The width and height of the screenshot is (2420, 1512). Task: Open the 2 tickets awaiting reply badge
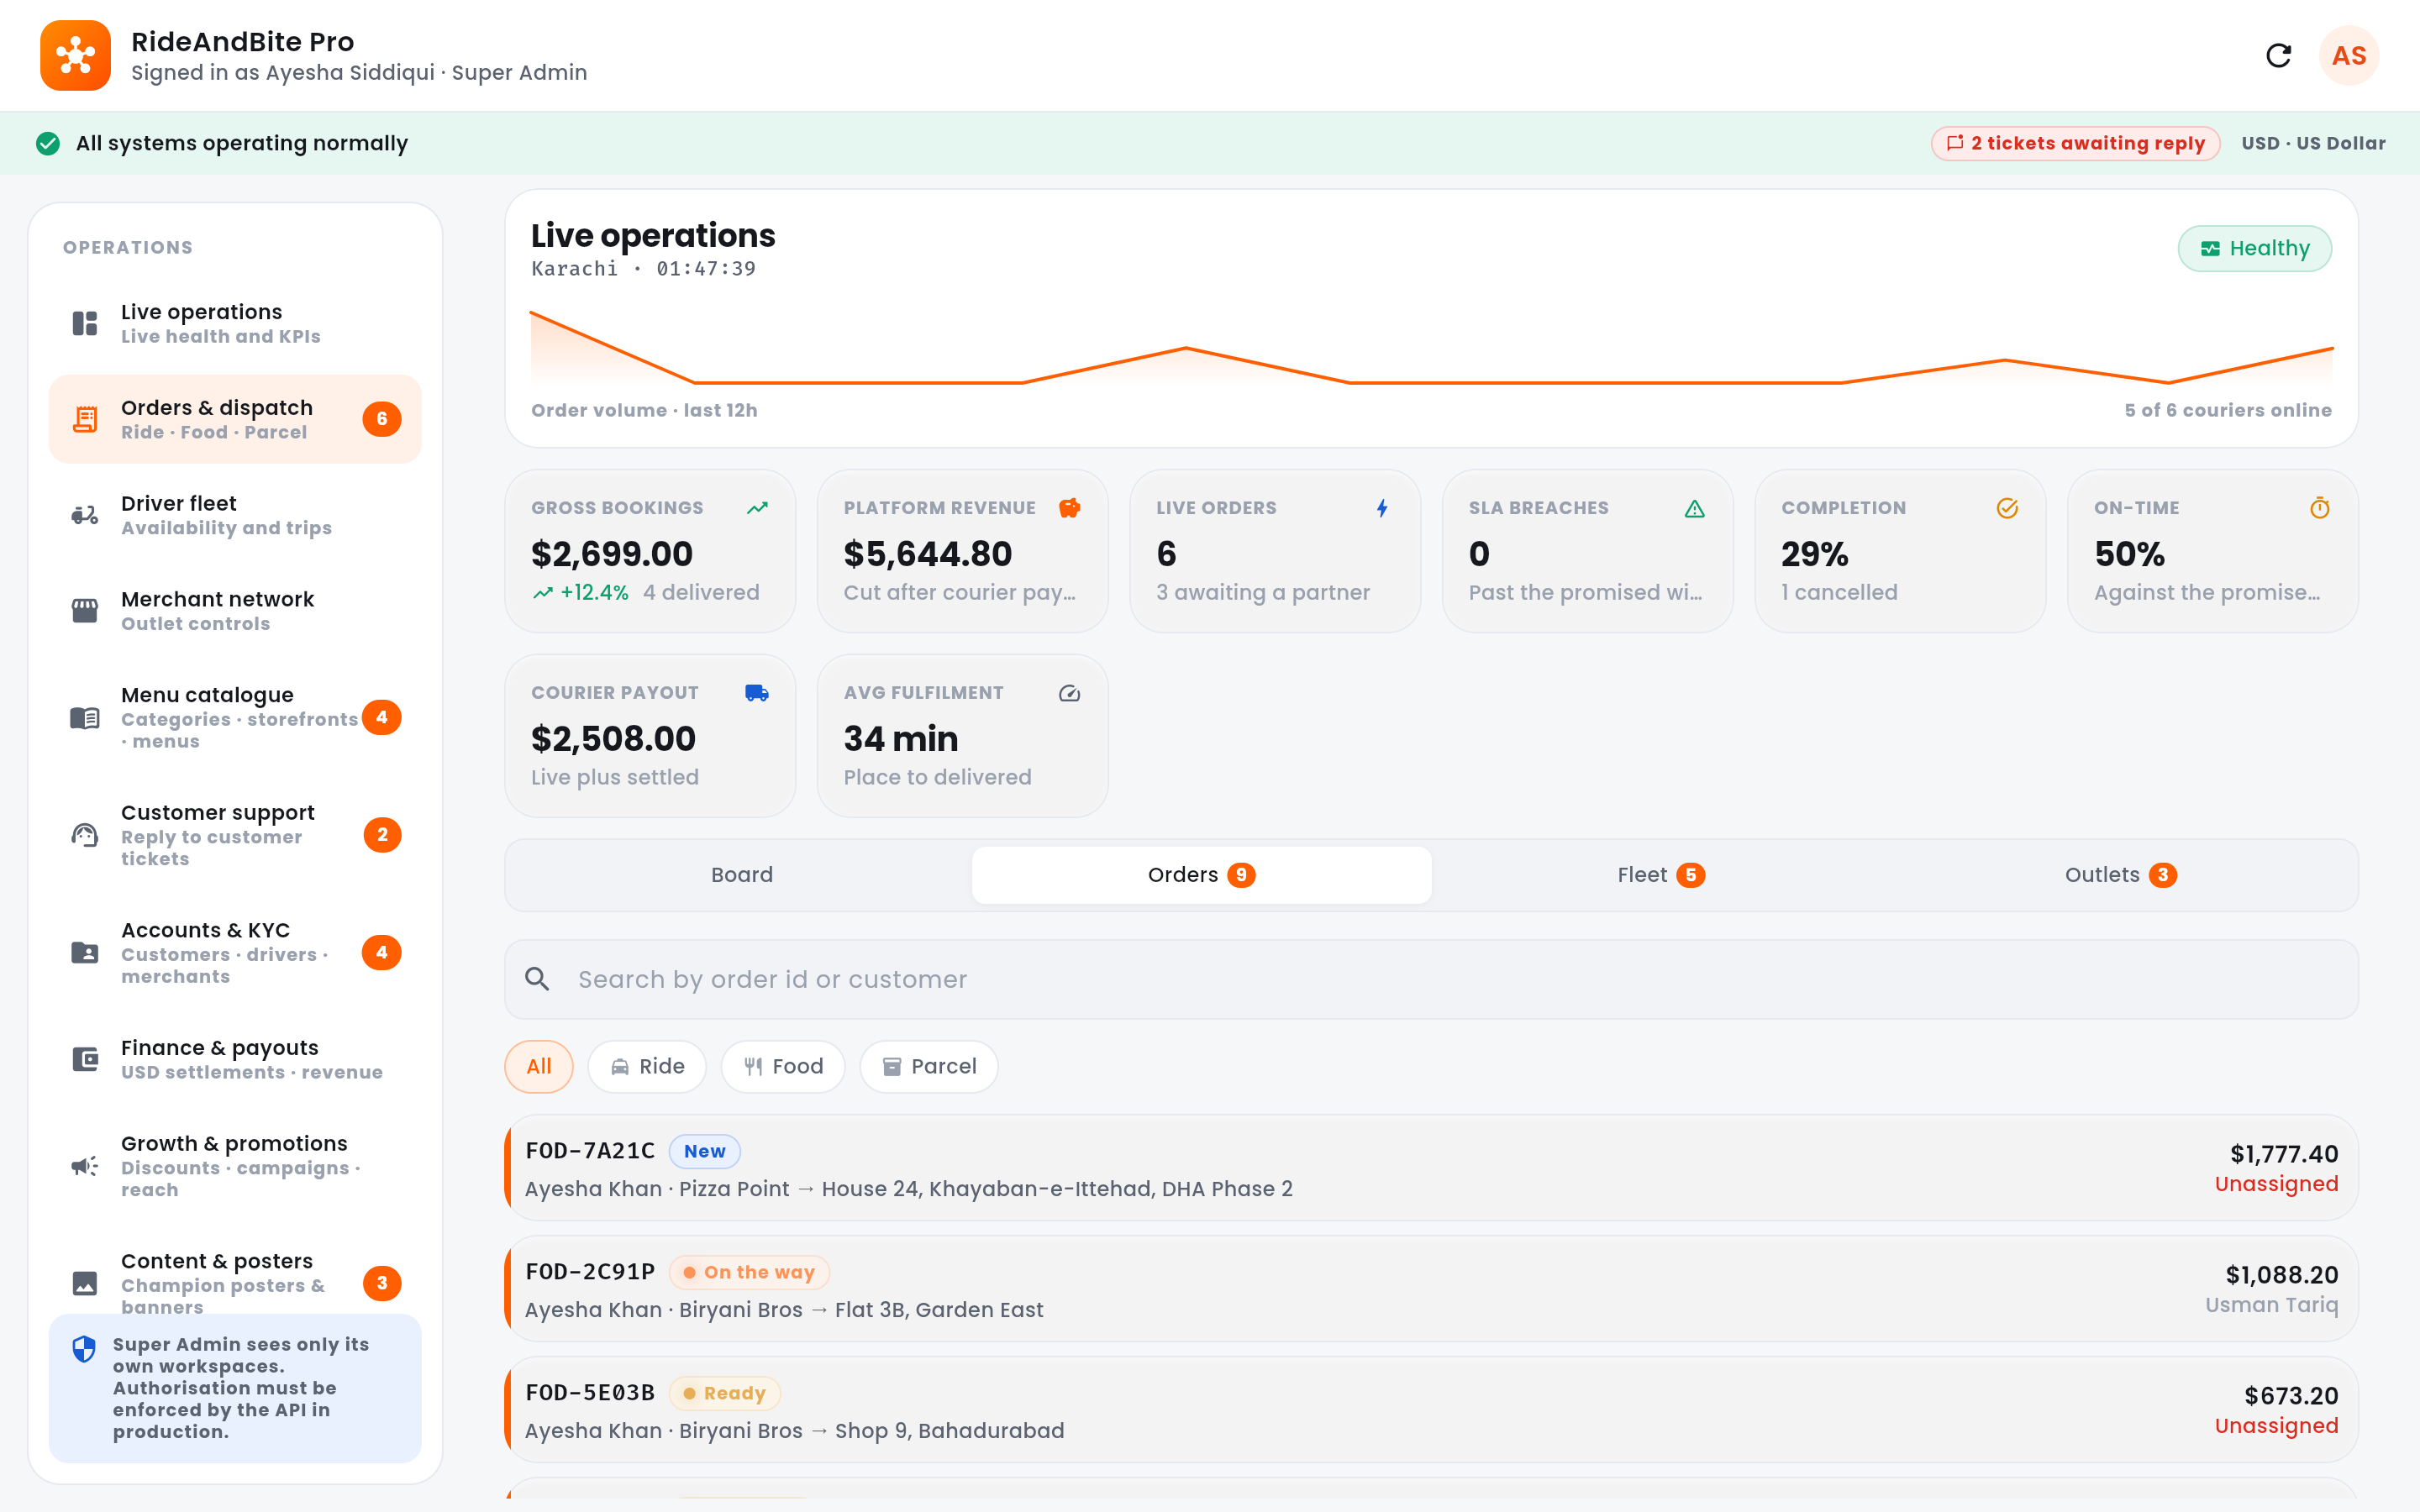point(2075,143)
